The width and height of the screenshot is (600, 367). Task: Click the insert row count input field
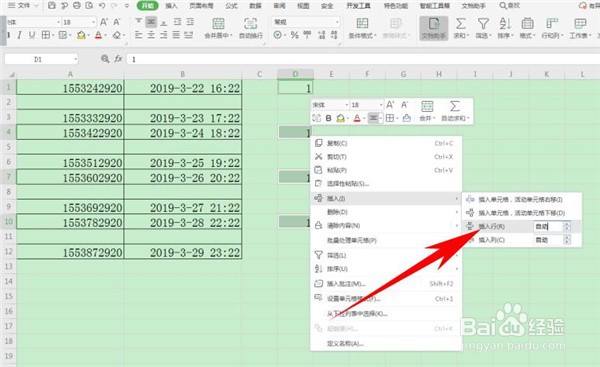pyautogui.click(x=548, y=227)
